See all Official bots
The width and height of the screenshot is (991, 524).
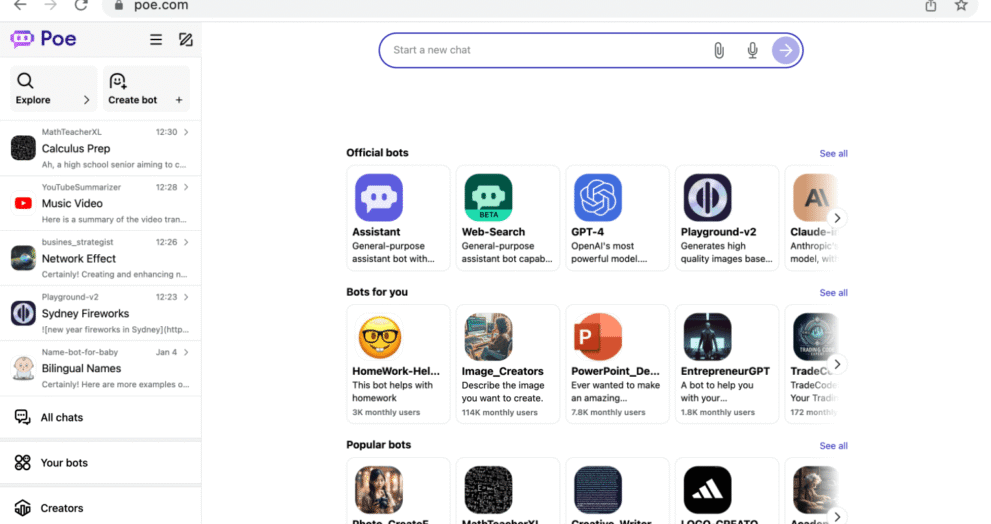click(x=833, y=154)
